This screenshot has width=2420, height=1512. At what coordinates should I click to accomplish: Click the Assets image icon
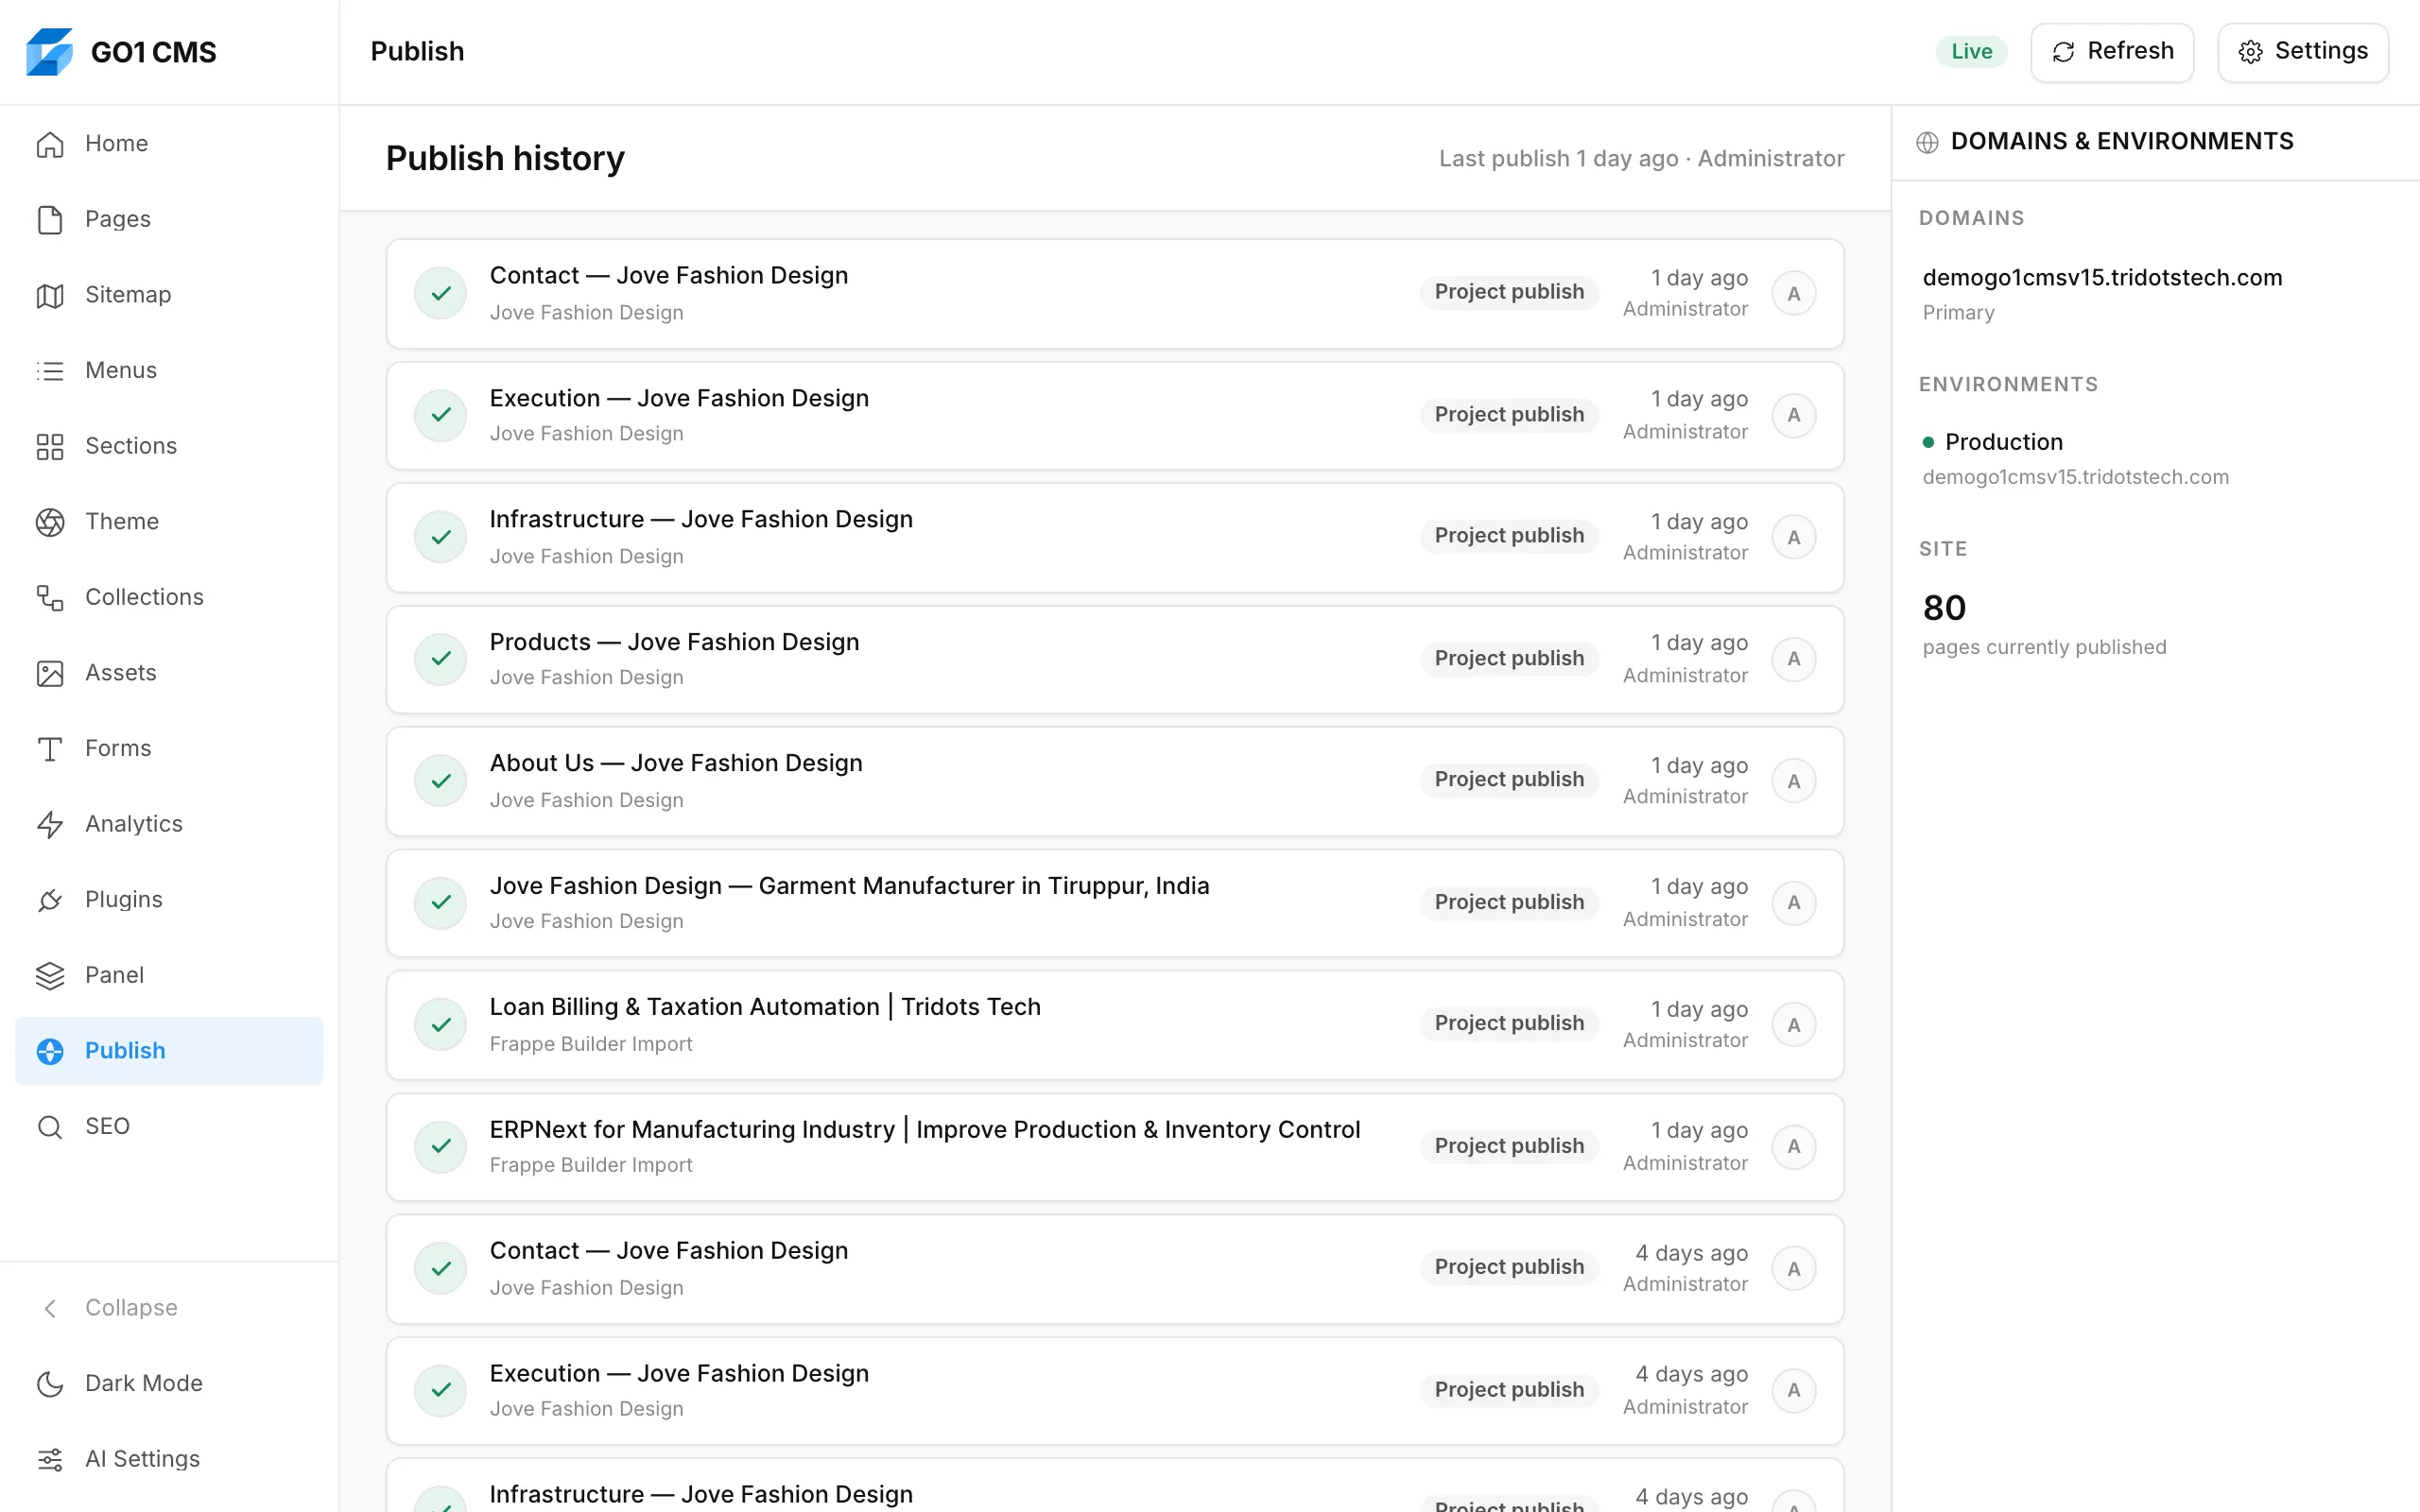(x=50, y=673)
